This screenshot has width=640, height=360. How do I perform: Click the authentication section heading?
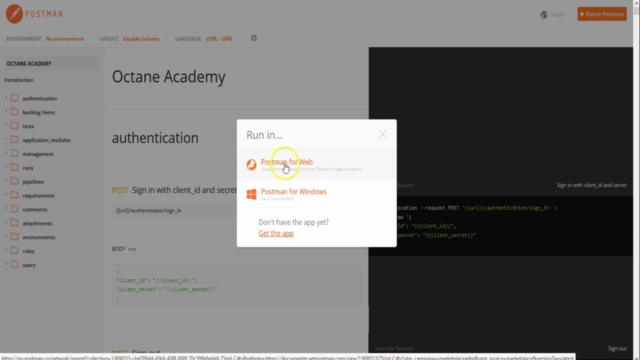155,138
